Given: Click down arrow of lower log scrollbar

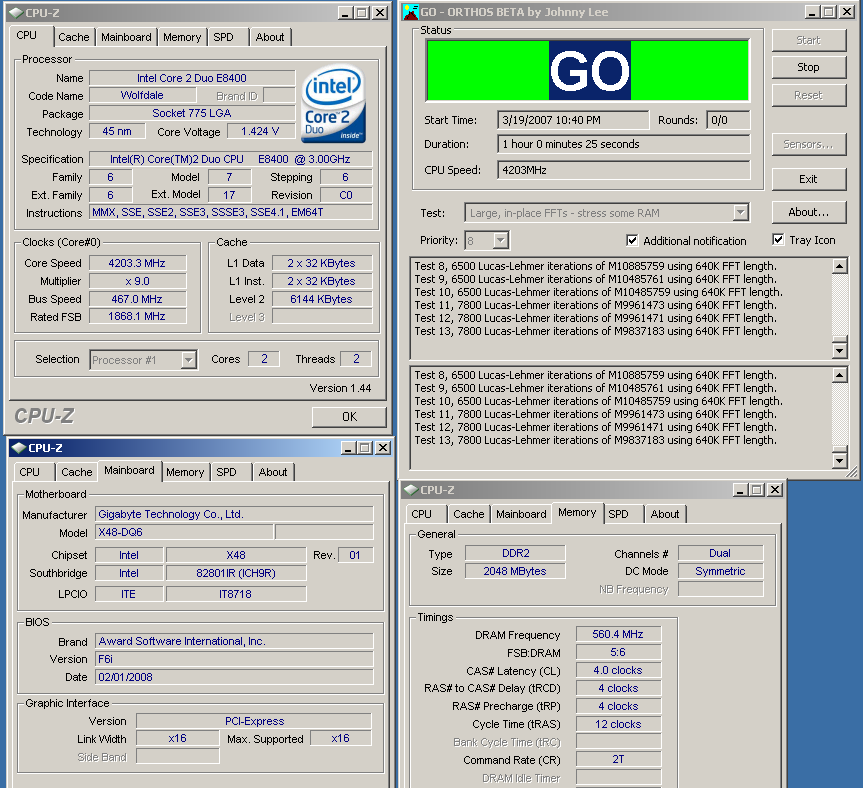Looking at the screenshot, I should tap(839, 460).
